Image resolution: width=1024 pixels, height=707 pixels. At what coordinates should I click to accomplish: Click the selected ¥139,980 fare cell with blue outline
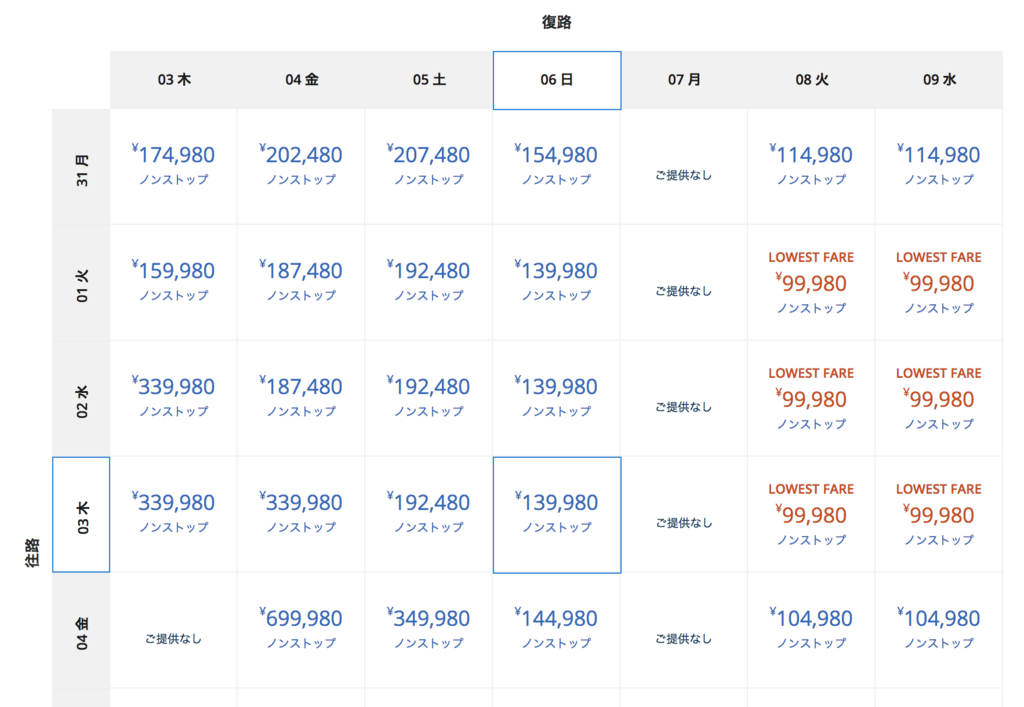point(557,515)
